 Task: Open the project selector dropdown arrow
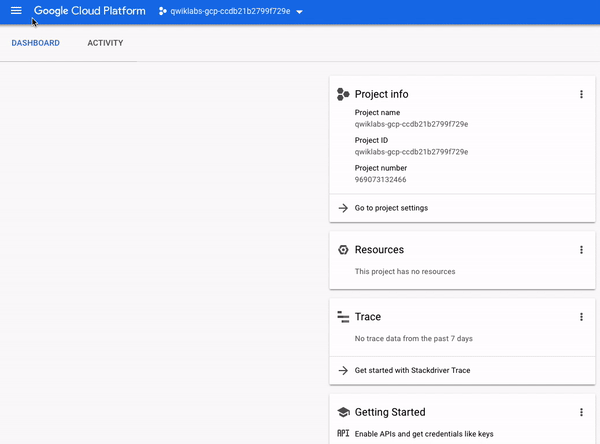300,11
